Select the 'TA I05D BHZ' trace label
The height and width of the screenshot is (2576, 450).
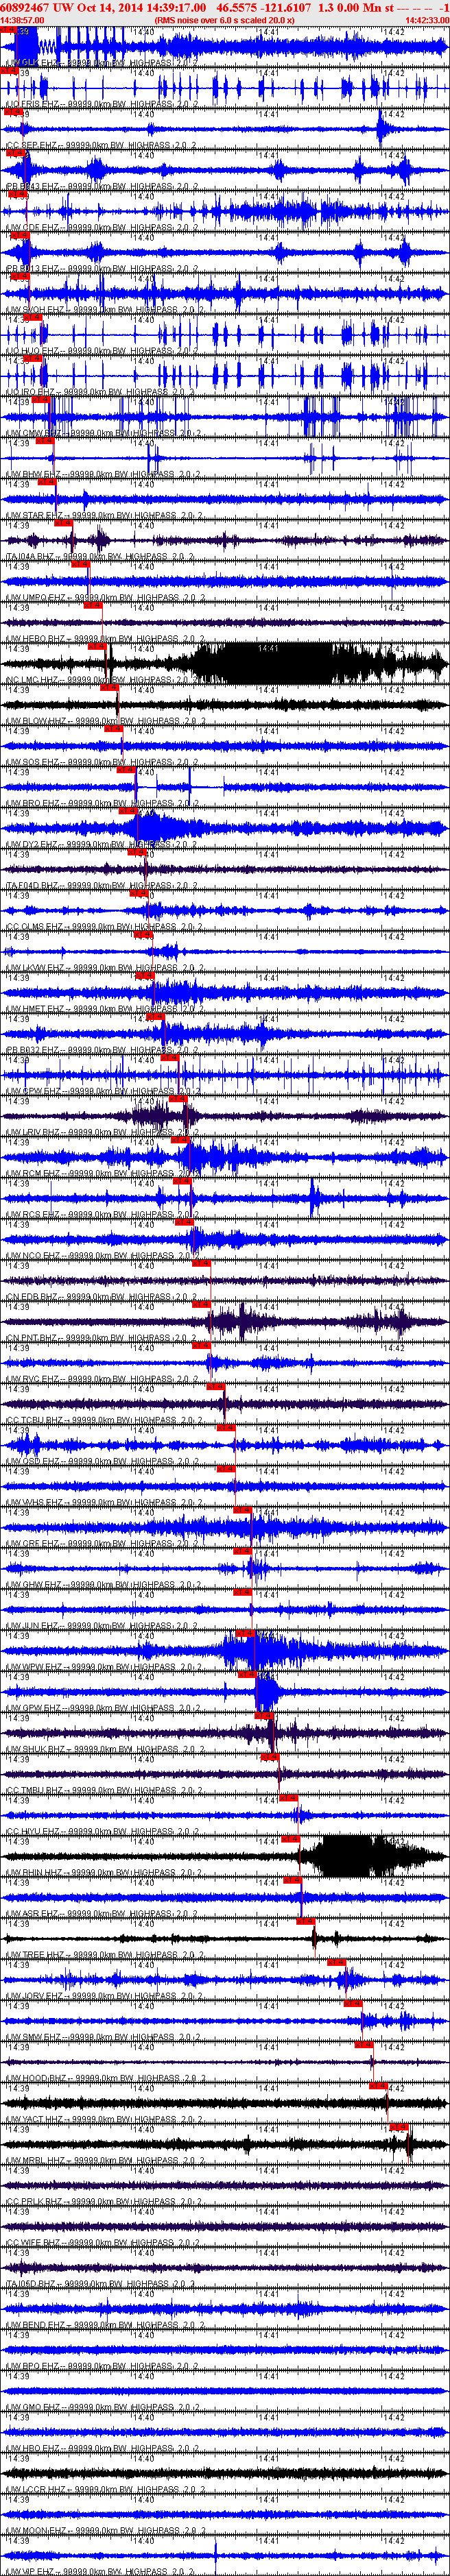pos(101,2283)
